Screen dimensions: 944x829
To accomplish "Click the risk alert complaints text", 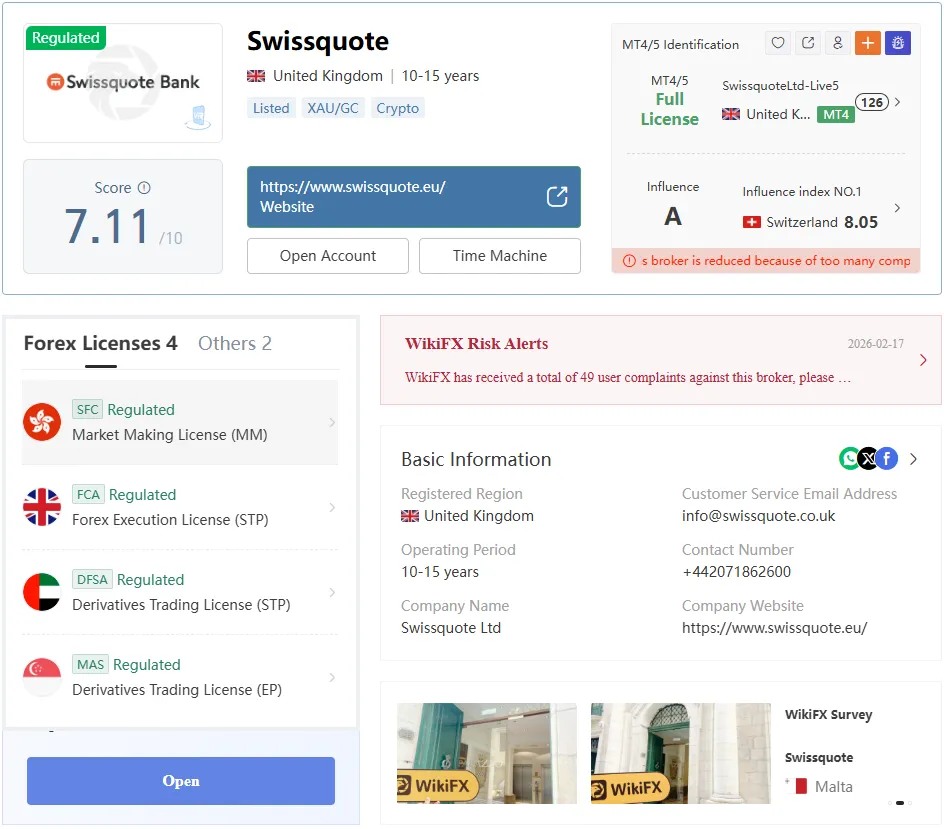I will coord(627,377).
